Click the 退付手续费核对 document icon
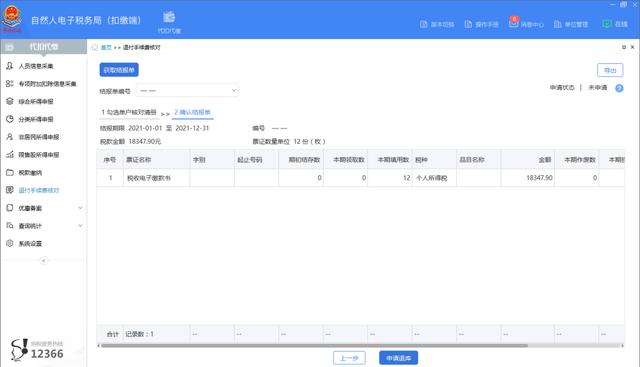 click(x=9, y=190)
